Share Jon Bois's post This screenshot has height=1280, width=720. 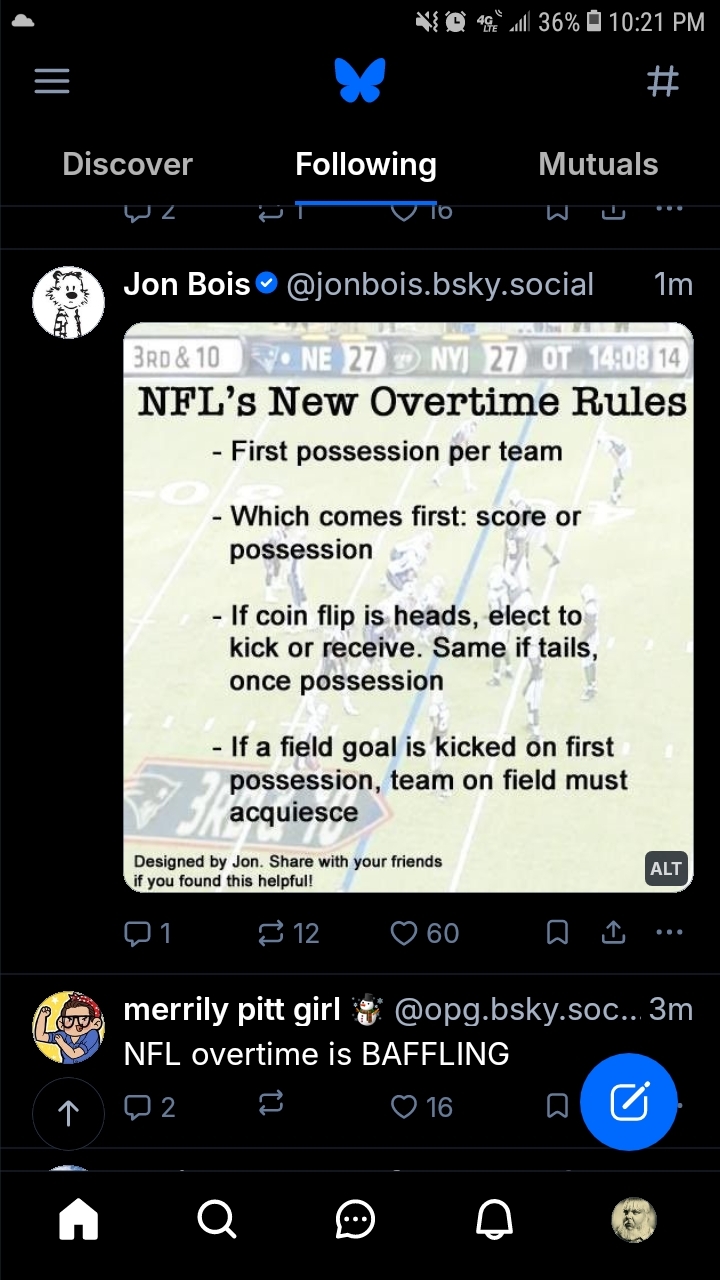click(x=613, y=933)
